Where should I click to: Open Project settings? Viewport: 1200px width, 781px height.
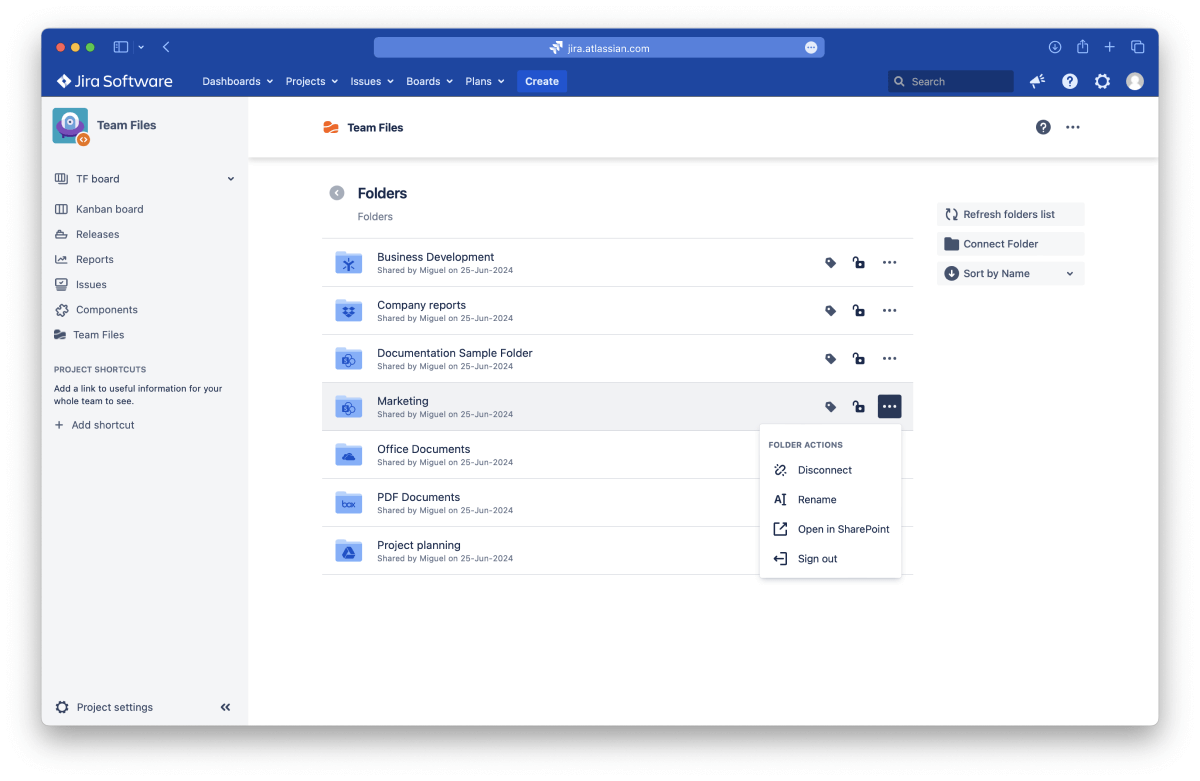105,707
